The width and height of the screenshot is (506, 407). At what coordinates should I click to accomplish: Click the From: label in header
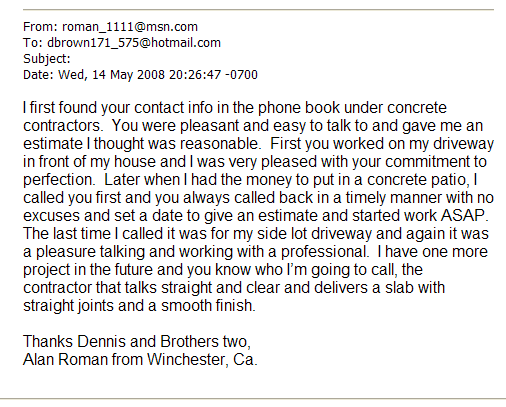pos(40,27)
